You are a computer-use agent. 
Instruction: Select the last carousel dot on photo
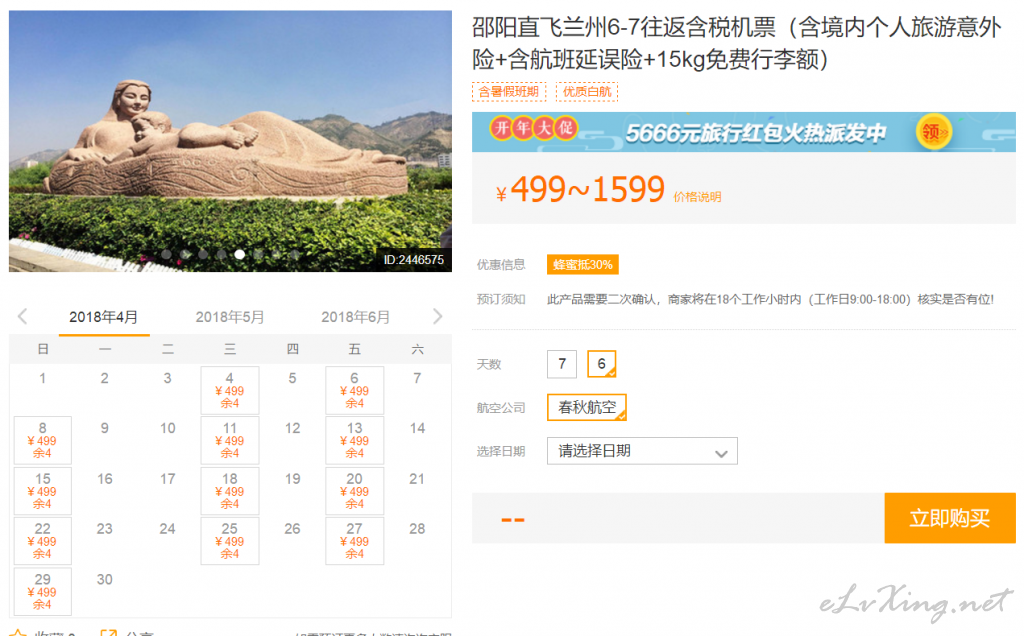295,255
